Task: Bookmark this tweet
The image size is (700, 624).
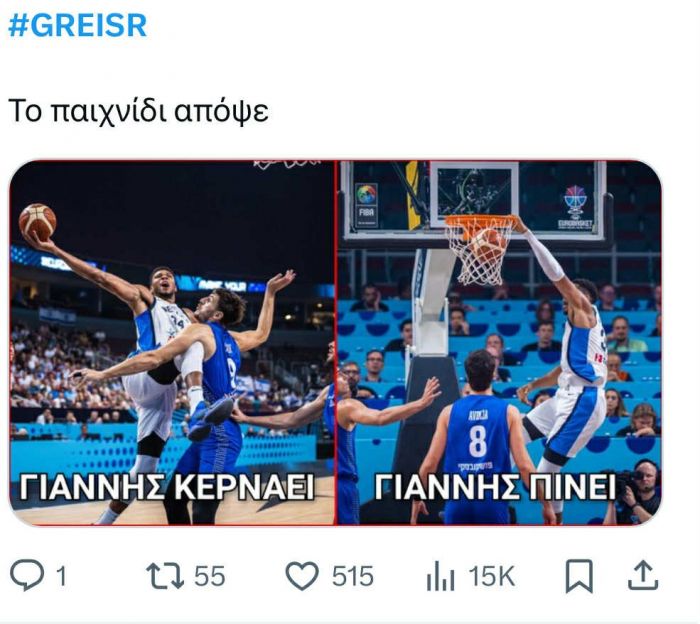Action: [579, 576]
